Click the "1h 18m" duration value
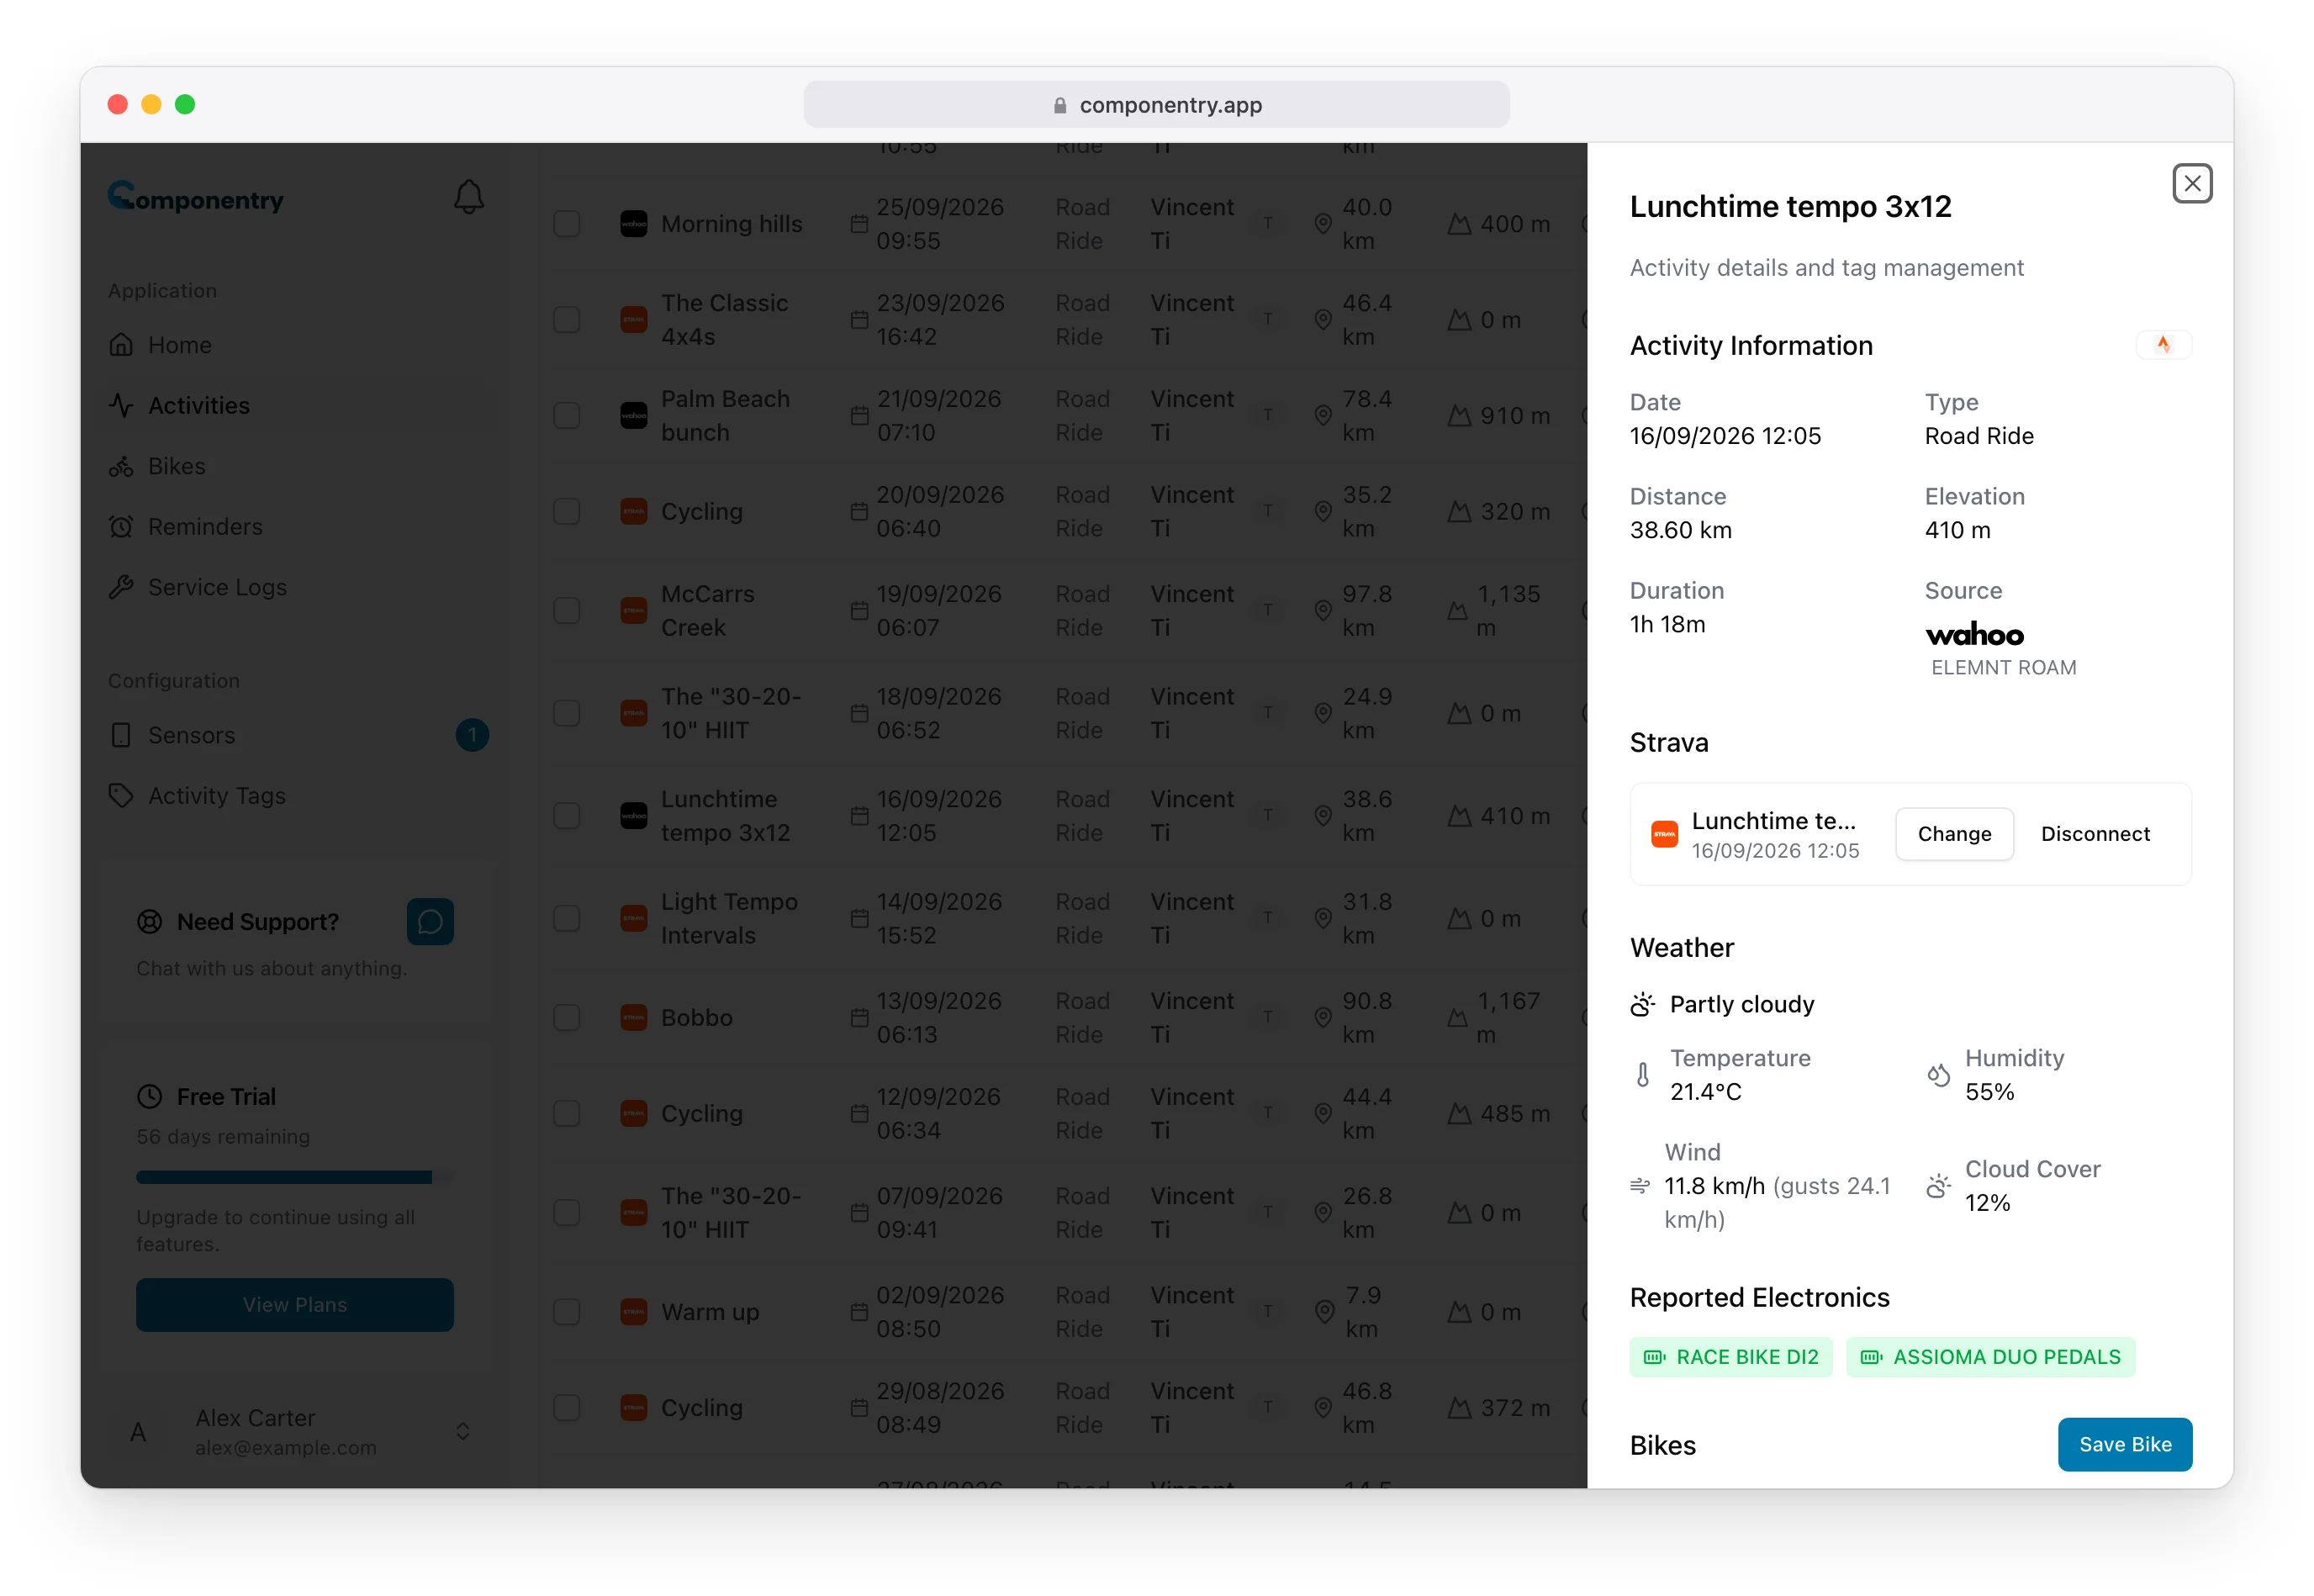2314x1596 pixels. click(1668, 625)
